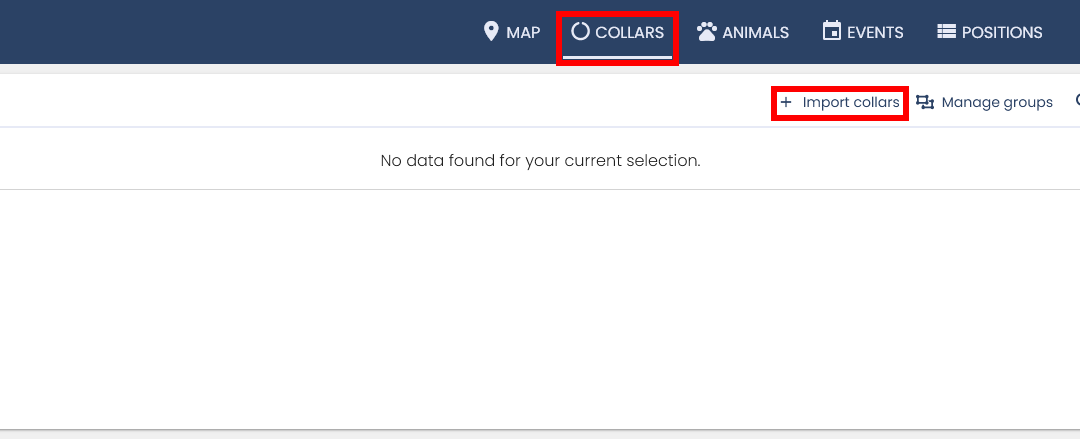Open Manage groups via its label
The width and height of the screenshot is (1080, 439).
tap(997, 103)
